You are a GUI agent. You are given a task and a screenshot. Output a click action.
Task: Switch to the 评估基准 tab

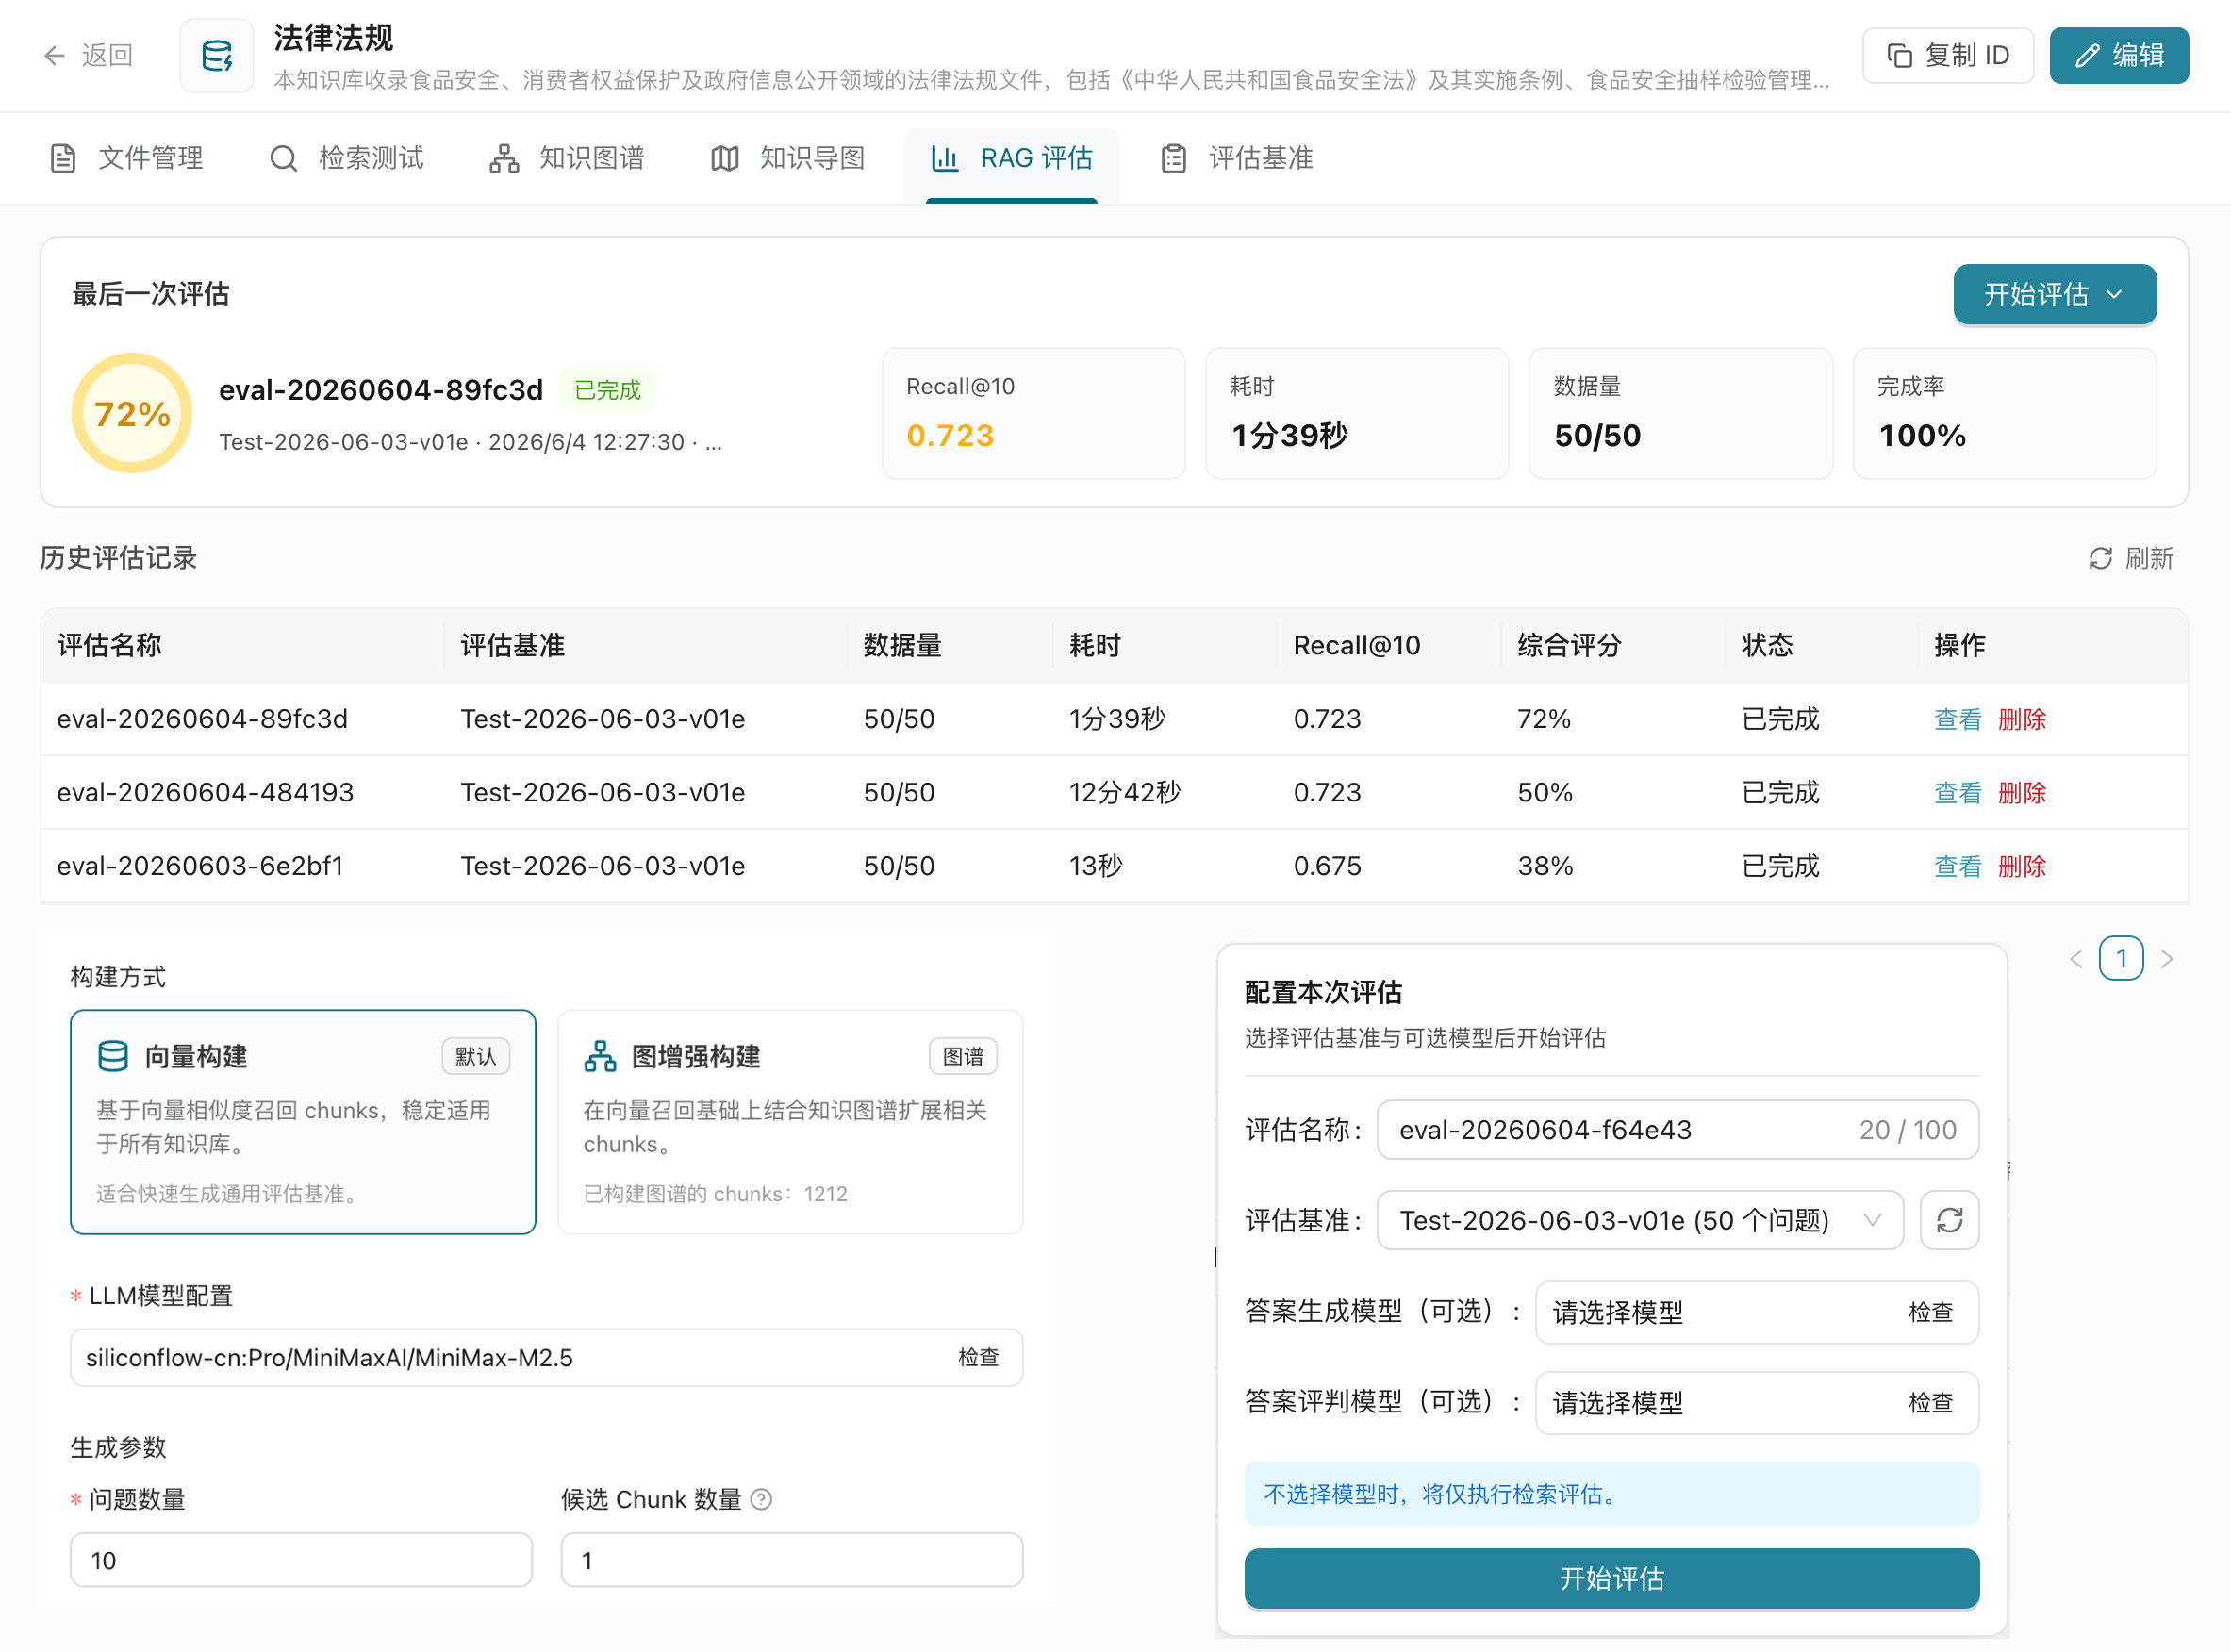click(1237, 158)
